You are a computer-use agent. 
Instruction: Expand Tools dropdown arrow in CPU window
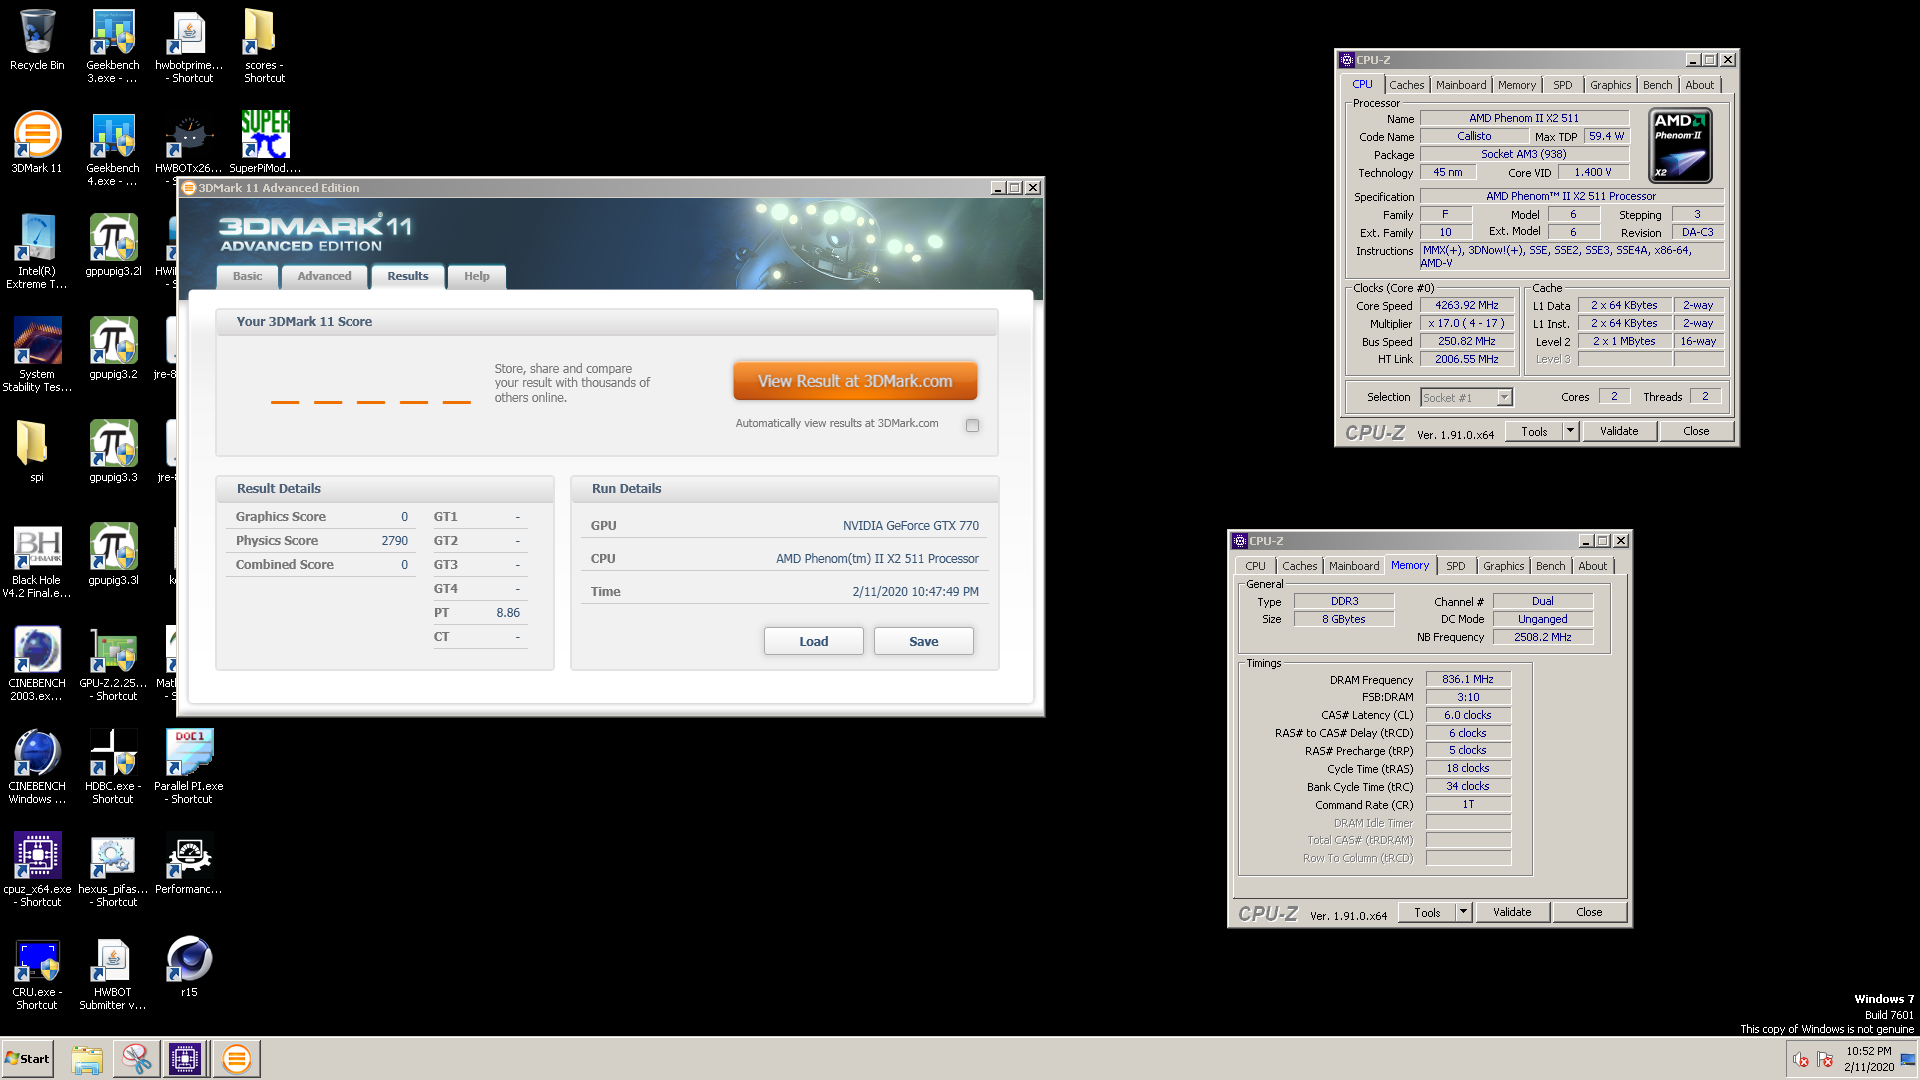1570,431
